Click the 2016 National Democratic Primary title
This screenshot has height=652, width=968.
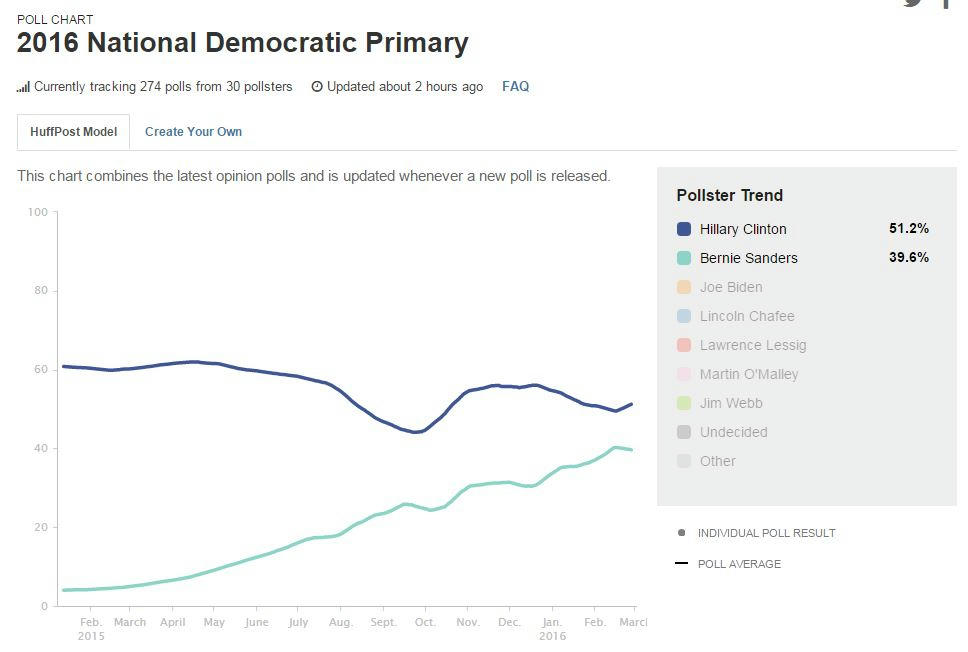point(243,43)
